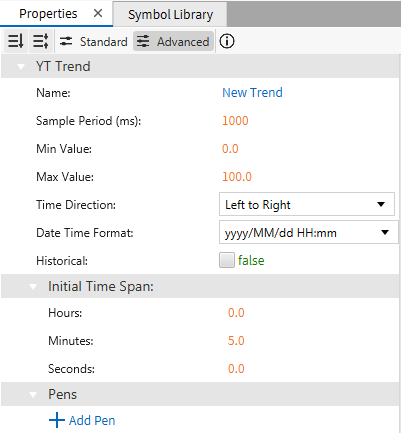Open the Date Time Format dropdown
401x433 pixels.
[x=309, y=232]
